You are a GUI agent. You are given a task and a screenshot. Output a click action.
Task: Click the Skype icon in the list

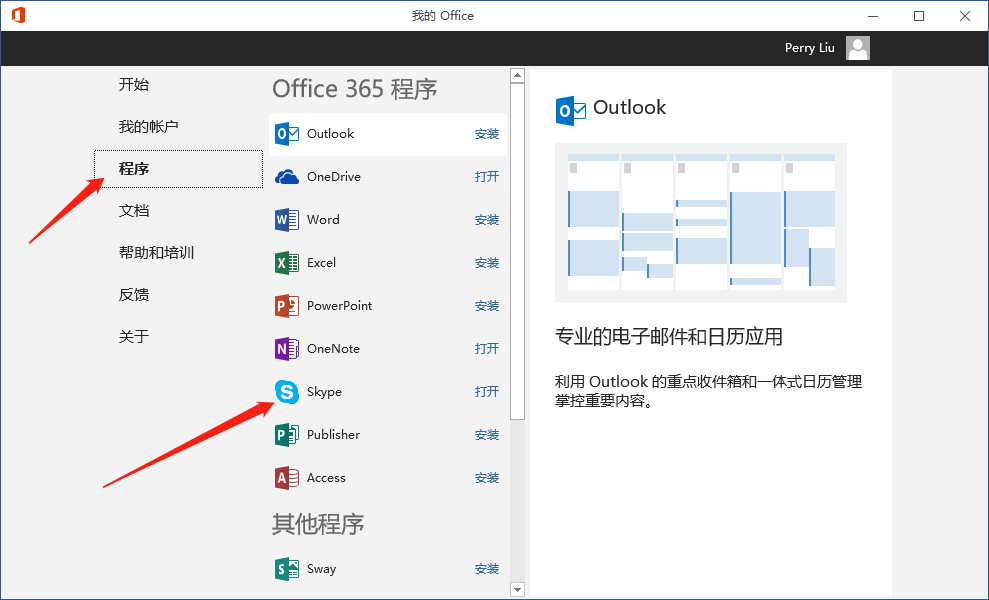click(287, 392)
